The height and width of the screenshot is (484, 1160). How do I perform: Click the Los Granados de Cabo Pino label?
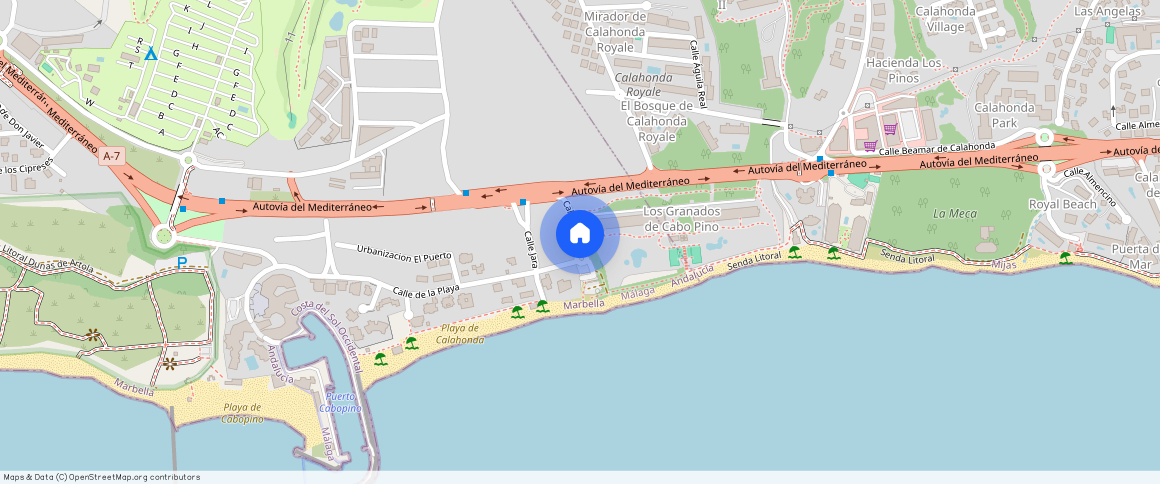[682, 218]
